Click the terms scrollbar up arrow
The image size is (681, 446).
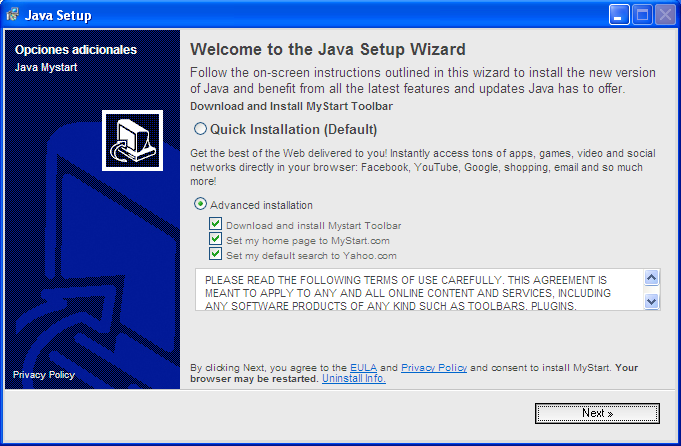click(651, 277)
